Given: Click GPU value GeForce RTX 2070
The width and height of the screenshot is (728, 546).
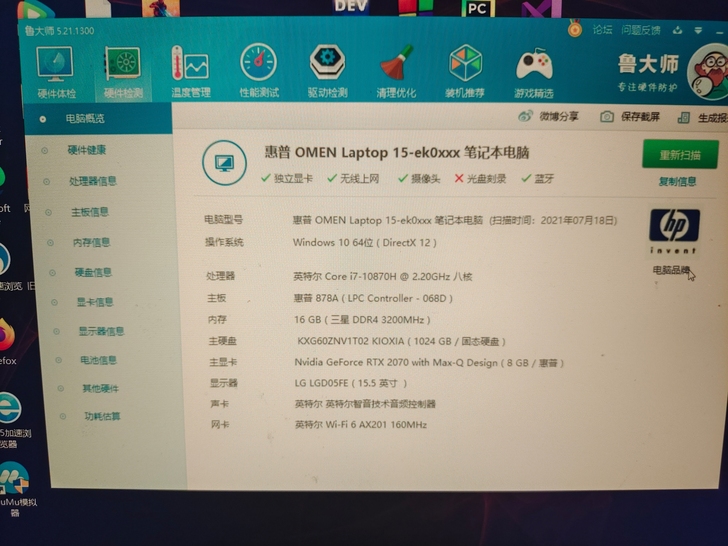Looking at the screenshot, I should [429, 363].
